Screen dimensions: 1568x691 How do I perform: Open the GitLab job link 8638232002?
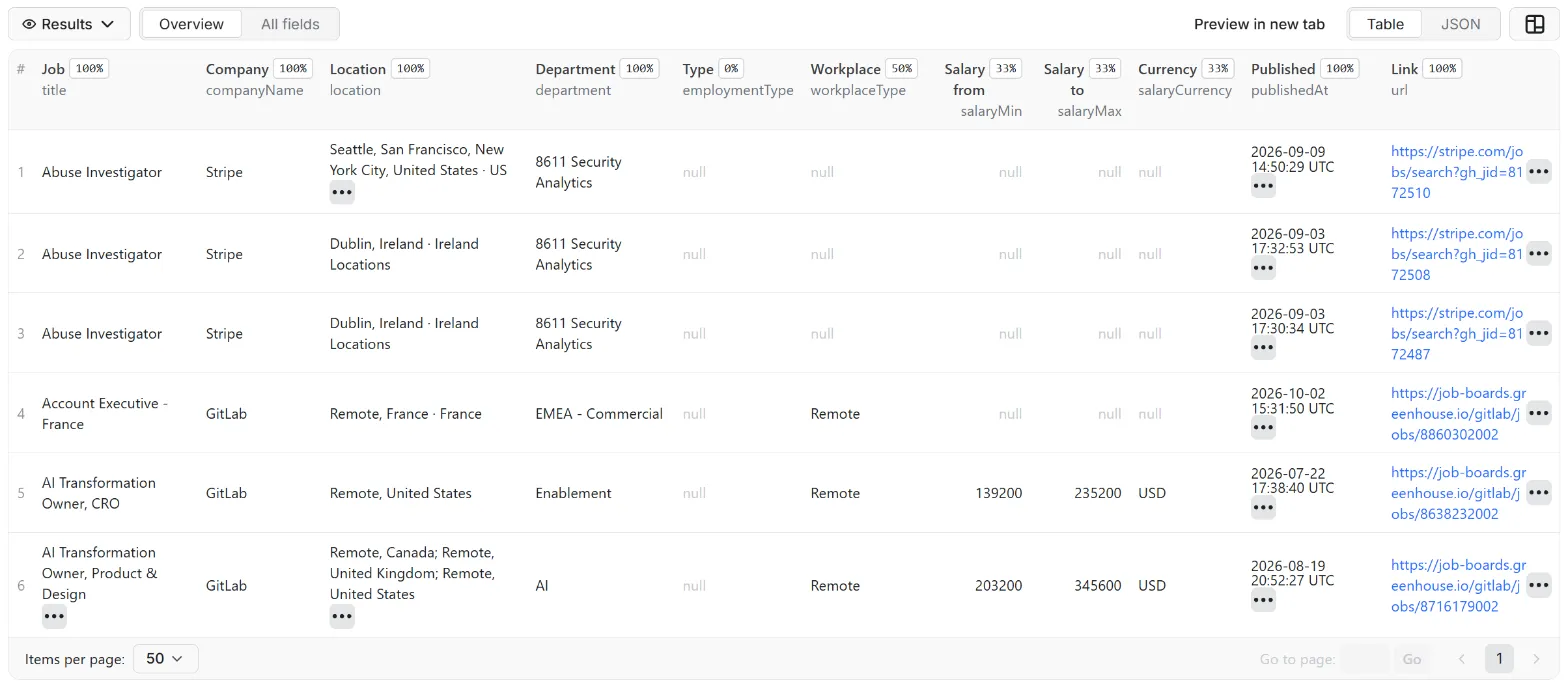pos(1458,493)
